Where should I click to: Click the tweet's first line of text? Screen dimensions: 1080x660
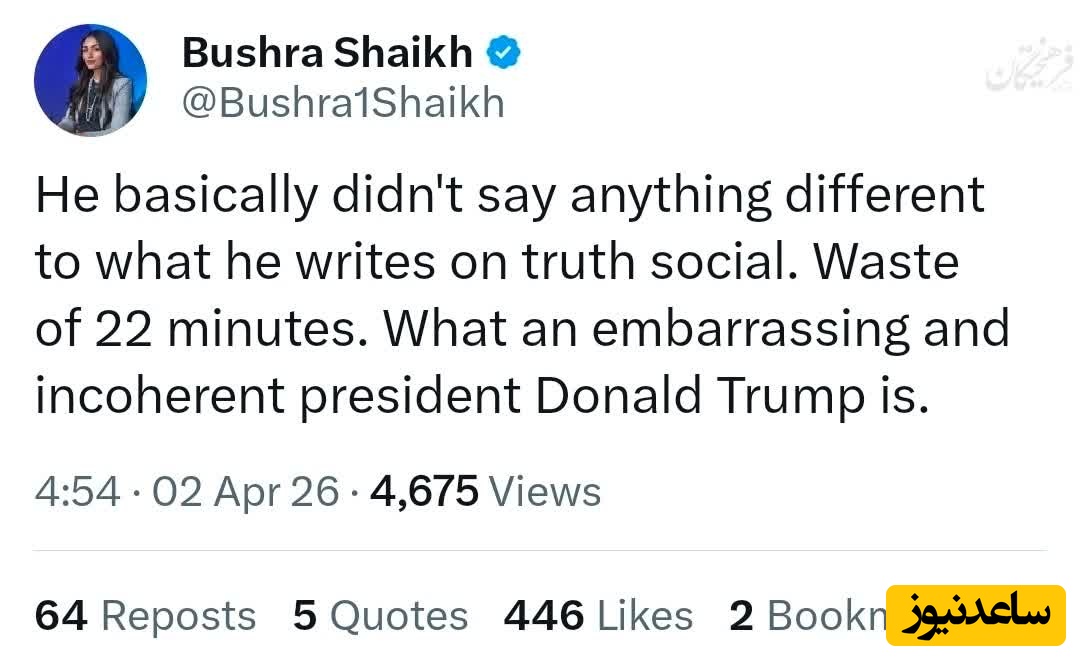click(510, 195)
